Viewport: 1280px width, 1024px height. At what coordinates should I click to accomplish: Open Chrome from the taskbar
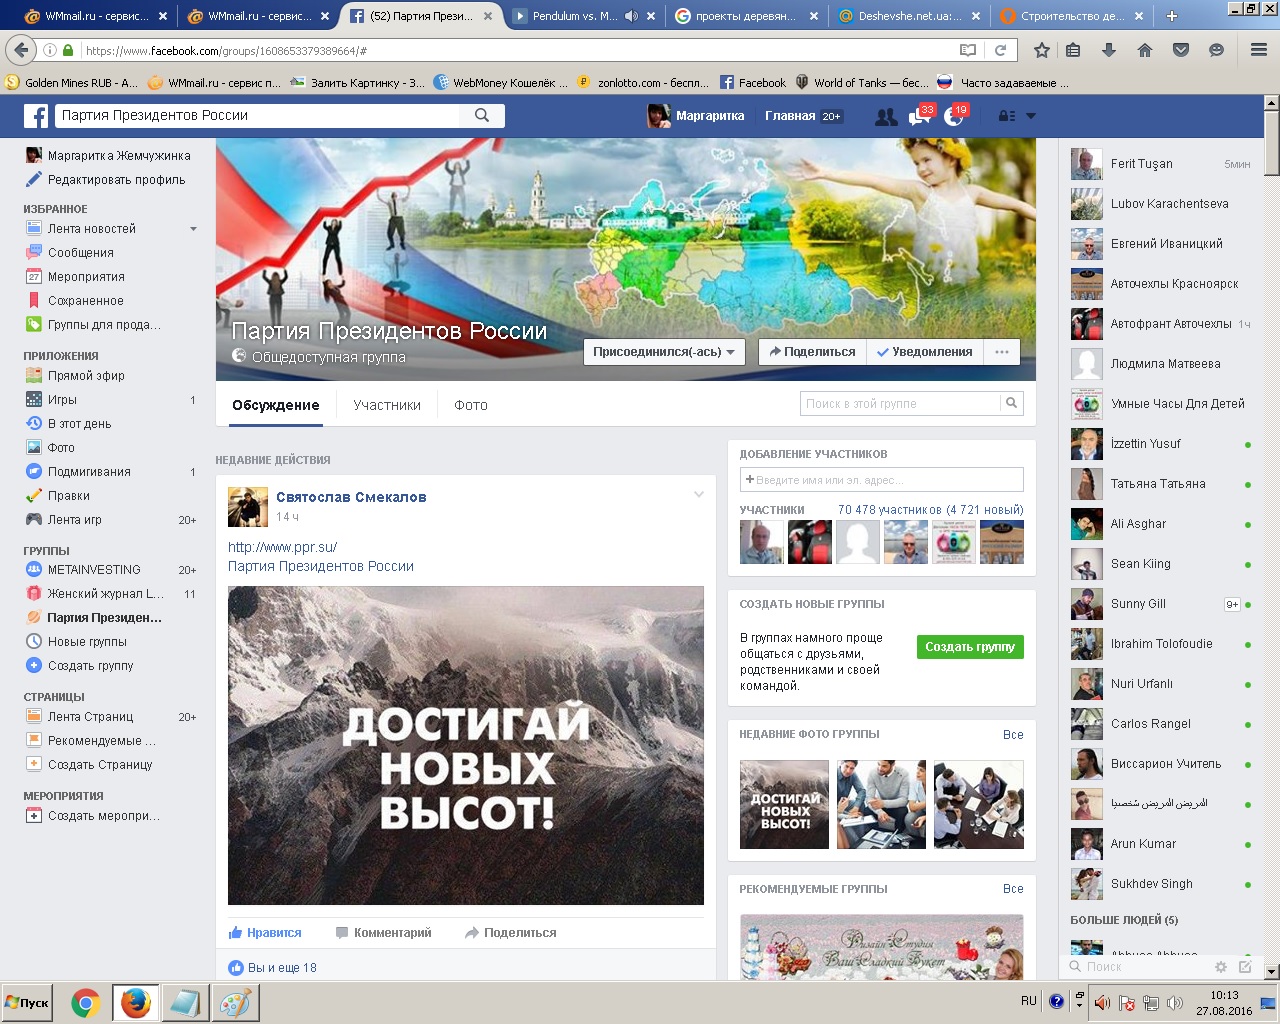[x=85, y=1003]
